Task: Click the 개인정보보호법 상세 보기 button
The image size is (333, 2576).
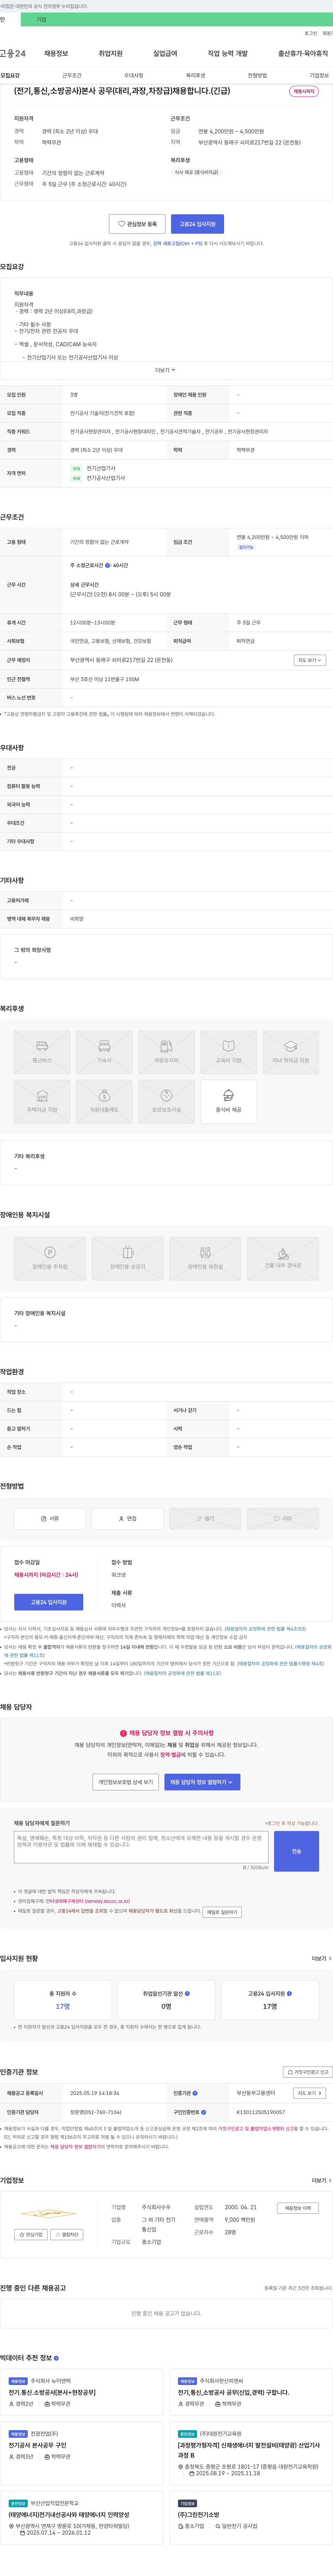Action: pyautogui.click(x=126, y=1782)
